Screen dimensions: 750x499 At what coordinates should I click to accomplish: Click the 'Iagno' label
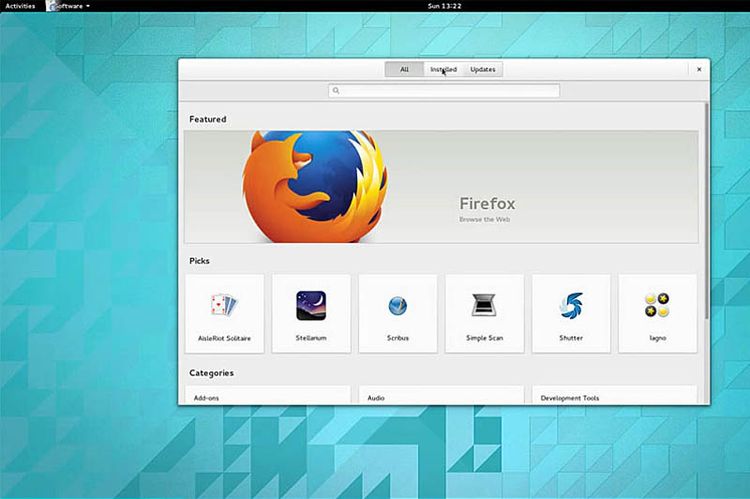click(x=658, y=338)
